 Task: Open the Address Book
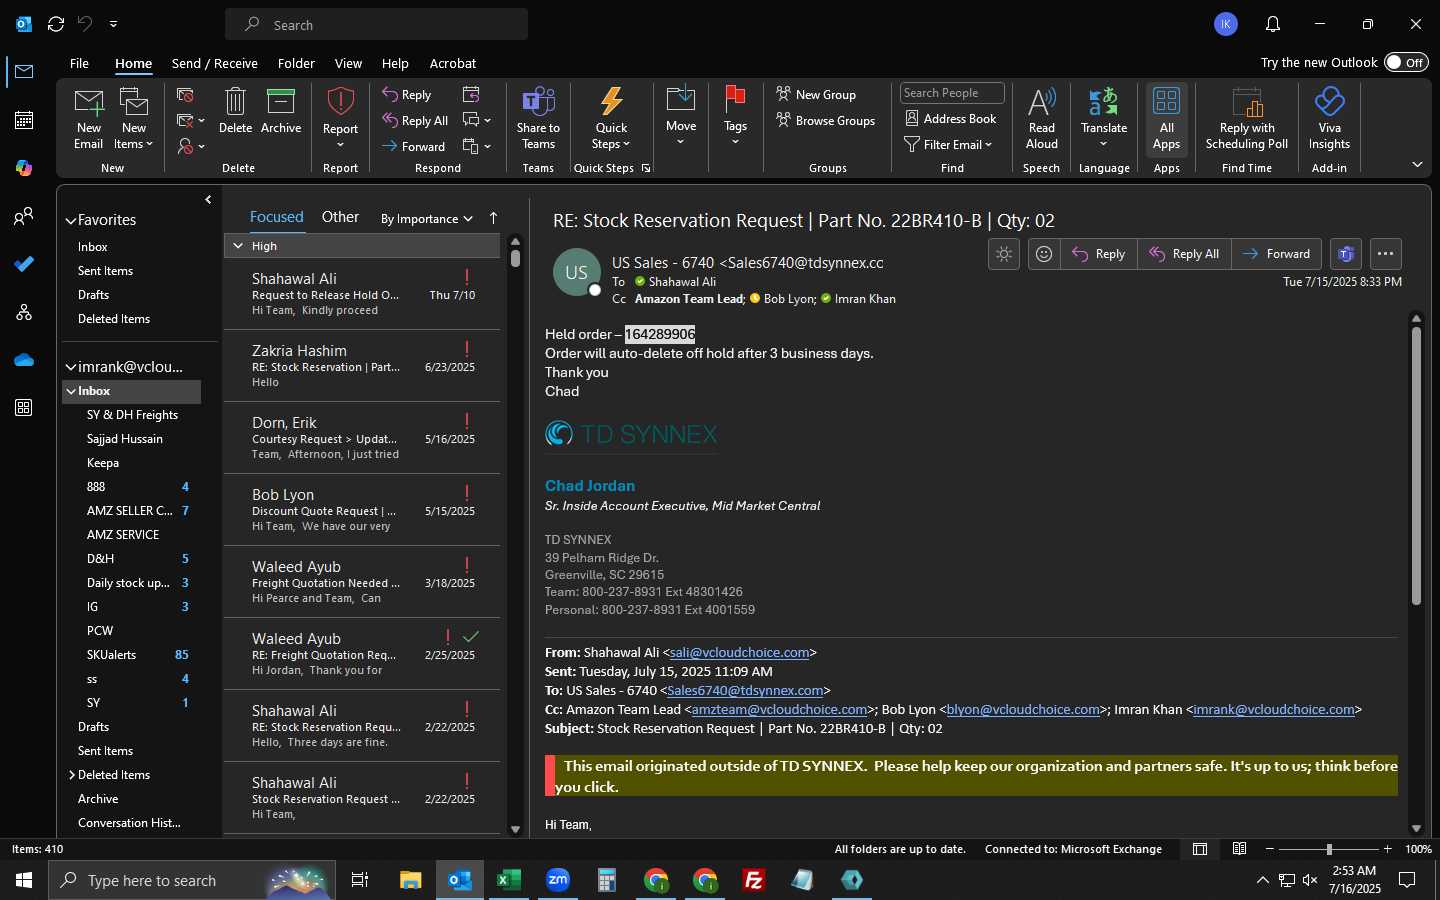tap(951, 118)
